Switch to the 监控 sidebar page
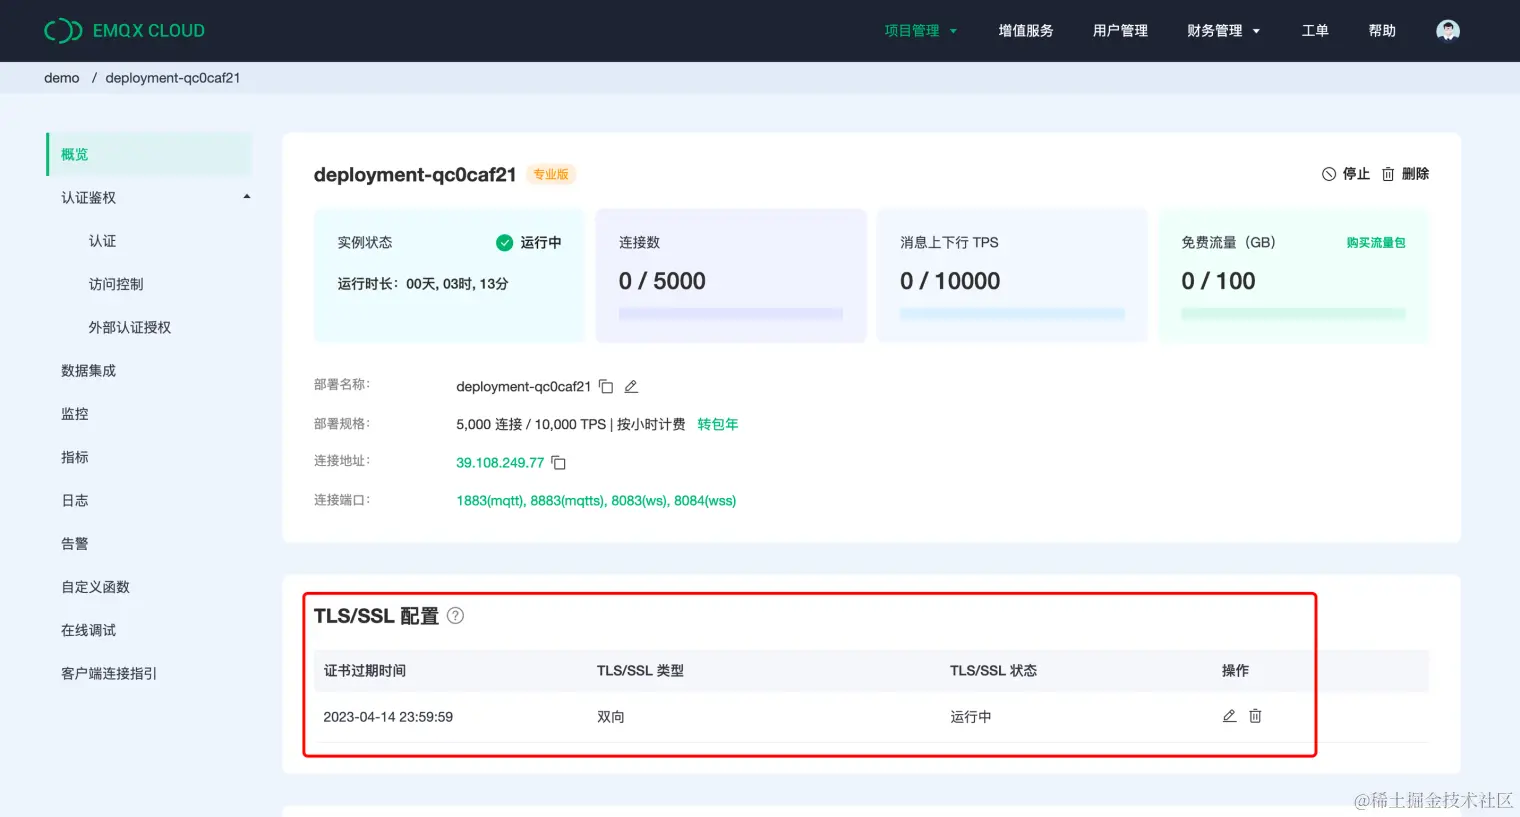 pyautogui.click(x=74, y=413)
